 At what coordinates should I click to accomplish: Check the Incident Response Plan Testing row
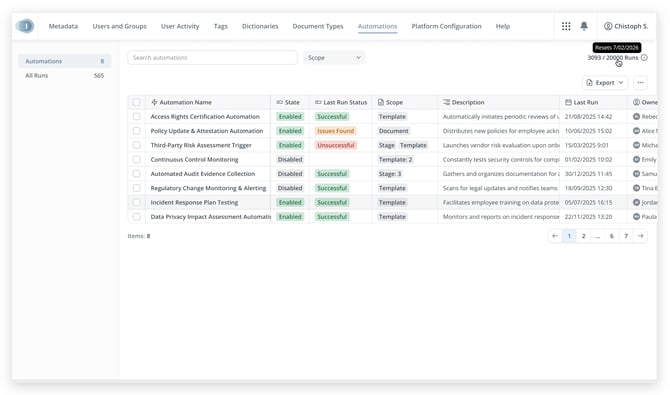point(136,202)
